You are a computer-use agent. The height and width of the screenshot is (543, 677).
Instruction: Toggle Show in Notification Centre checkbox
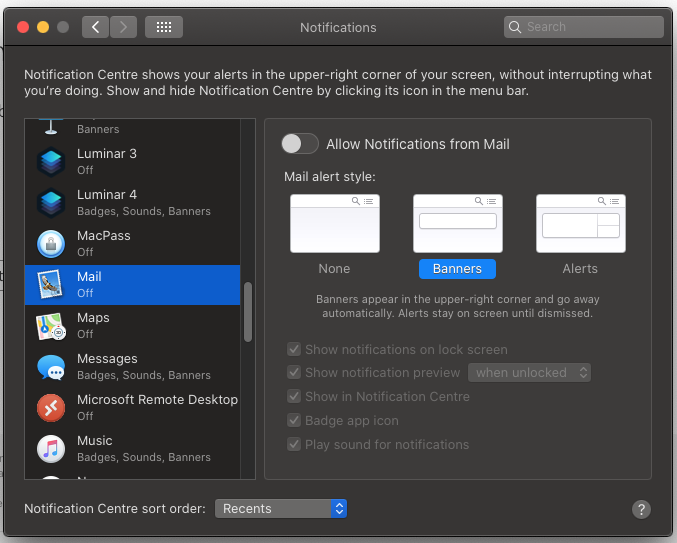click(x=294, y=396)
